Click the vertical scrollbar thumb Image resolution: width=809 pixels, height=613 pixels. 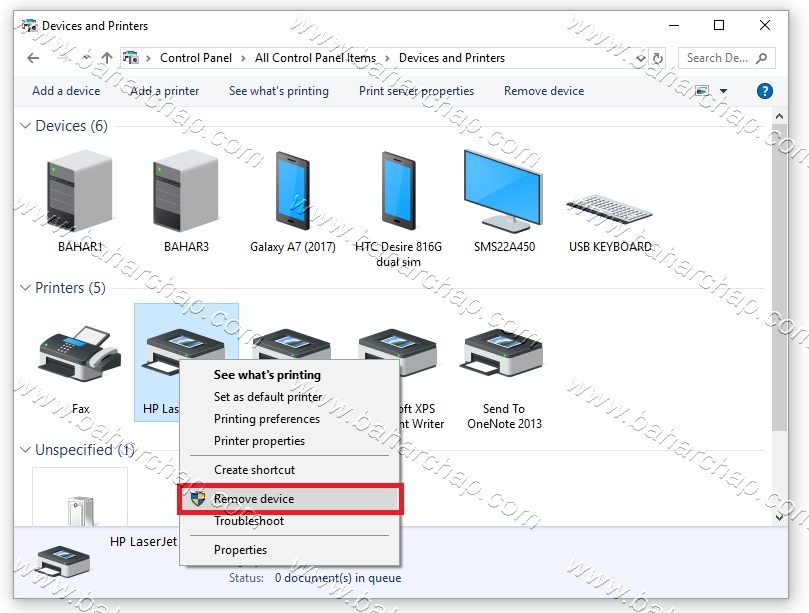pos(779,277)
